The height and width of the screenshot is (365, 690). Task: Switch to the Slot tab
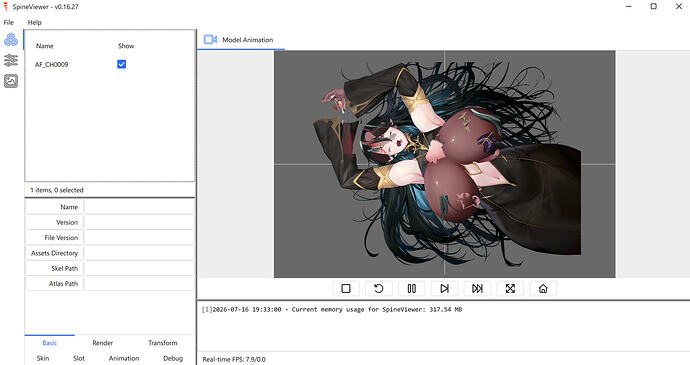tap(79, 358)
